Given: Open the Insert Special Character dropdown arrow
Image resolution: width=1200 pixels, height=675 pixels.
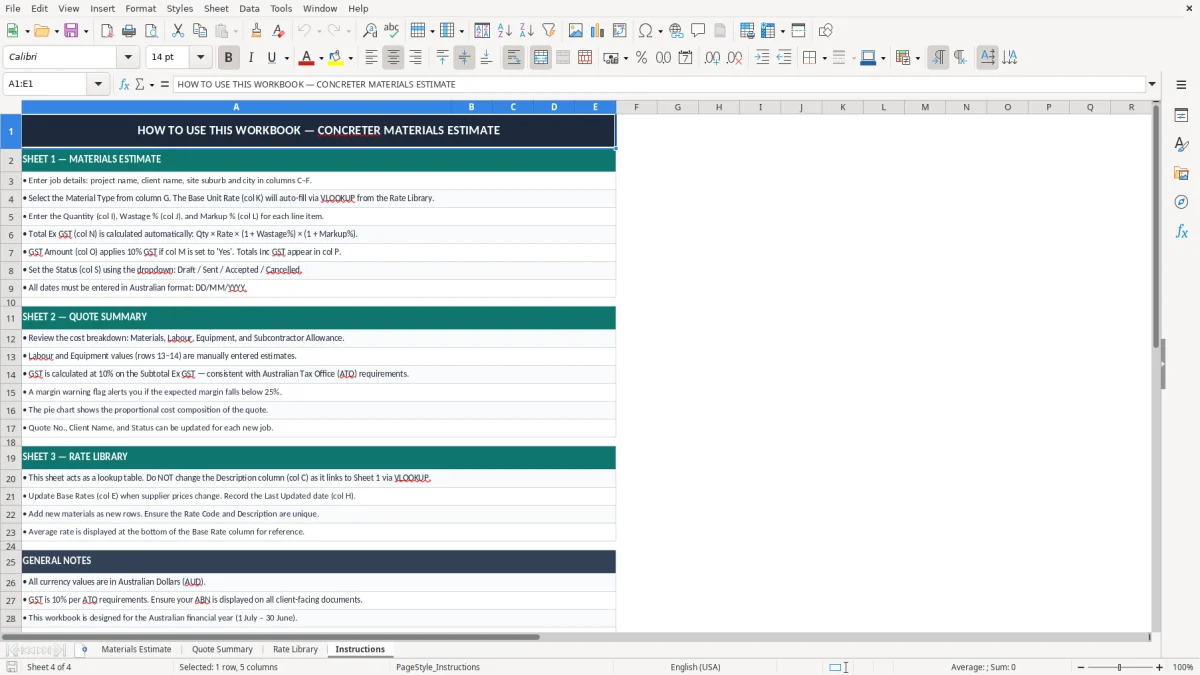Looking at the screenshot, I should coord(660,31).
